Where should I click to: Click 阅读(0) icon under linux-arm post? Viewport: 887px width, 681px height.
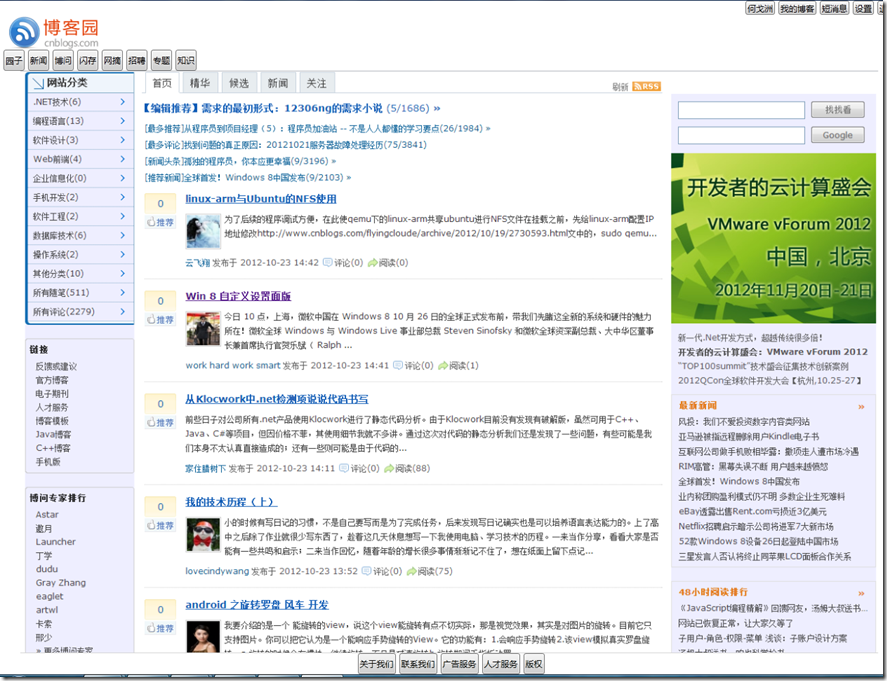click(x=372, y=262)
